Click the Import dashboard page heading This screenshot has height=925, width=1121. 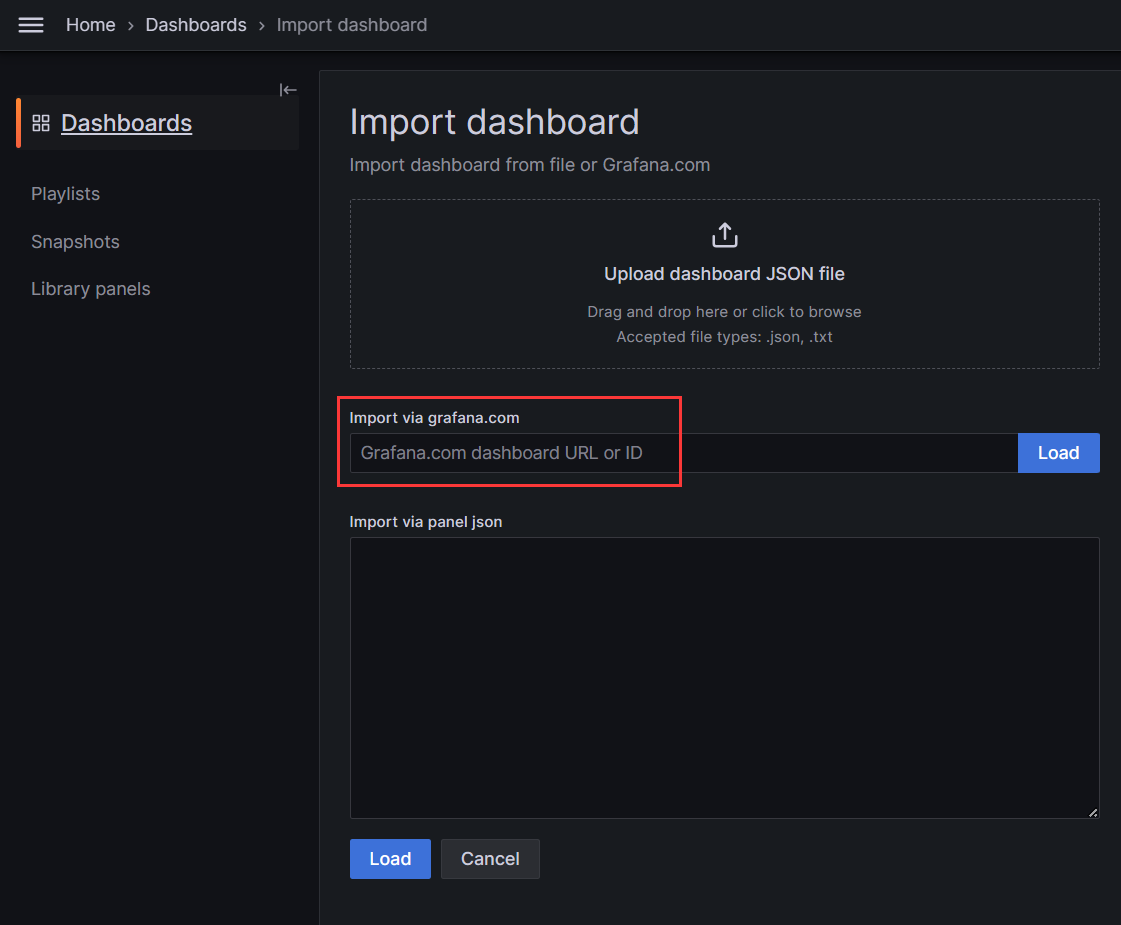pos(494,122)
